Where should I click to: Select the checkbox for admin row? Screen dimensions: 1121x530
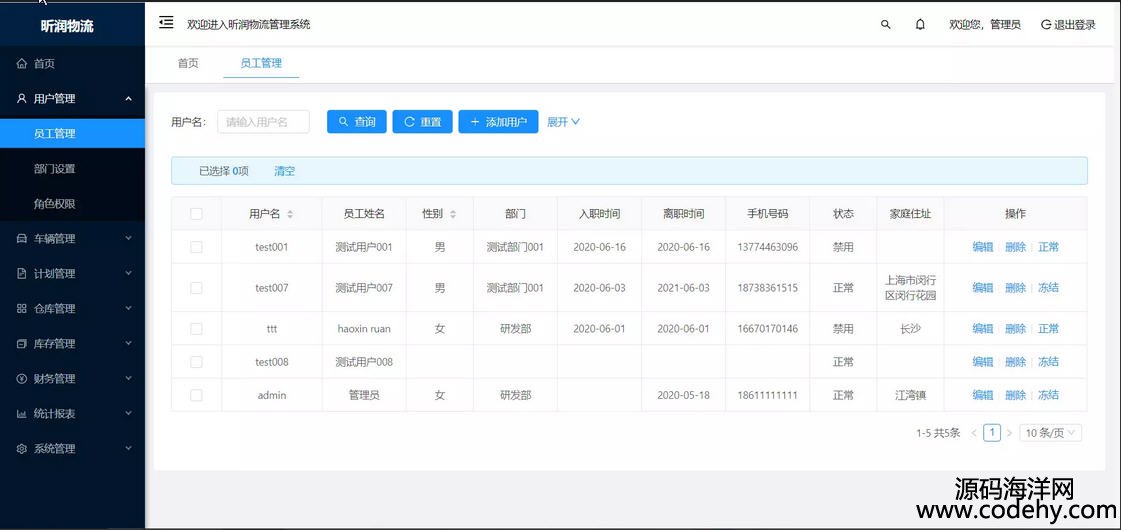pyautogui.click(x=196, y=395)
